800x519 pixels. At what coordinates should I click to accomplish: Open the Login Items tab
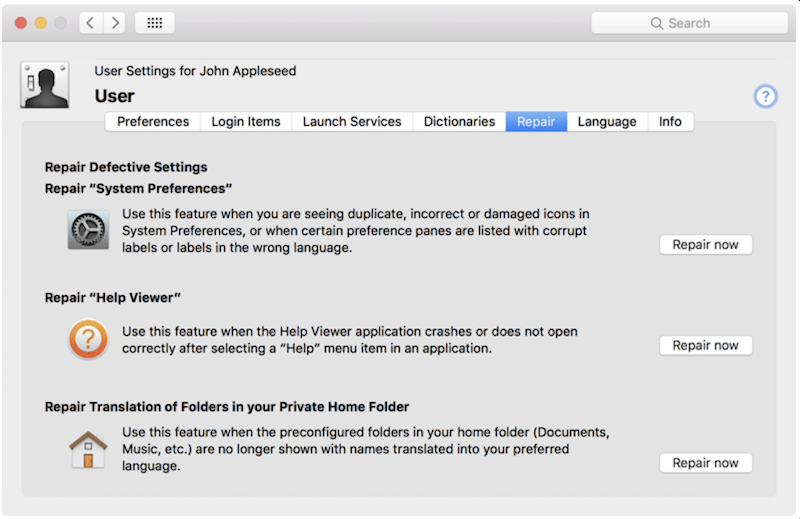pyautogui.click(x=246, y=121)
